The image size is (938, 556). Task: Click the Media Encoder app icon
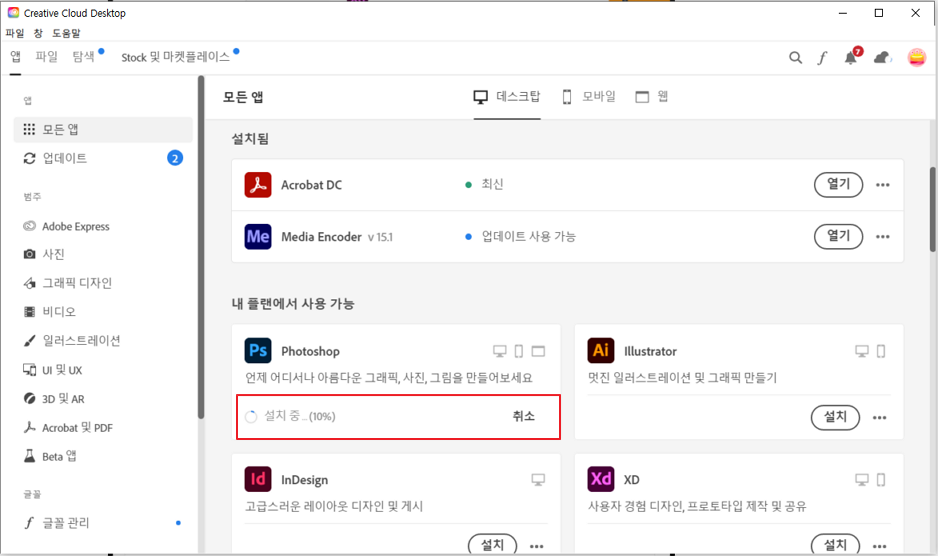(258, 236)
